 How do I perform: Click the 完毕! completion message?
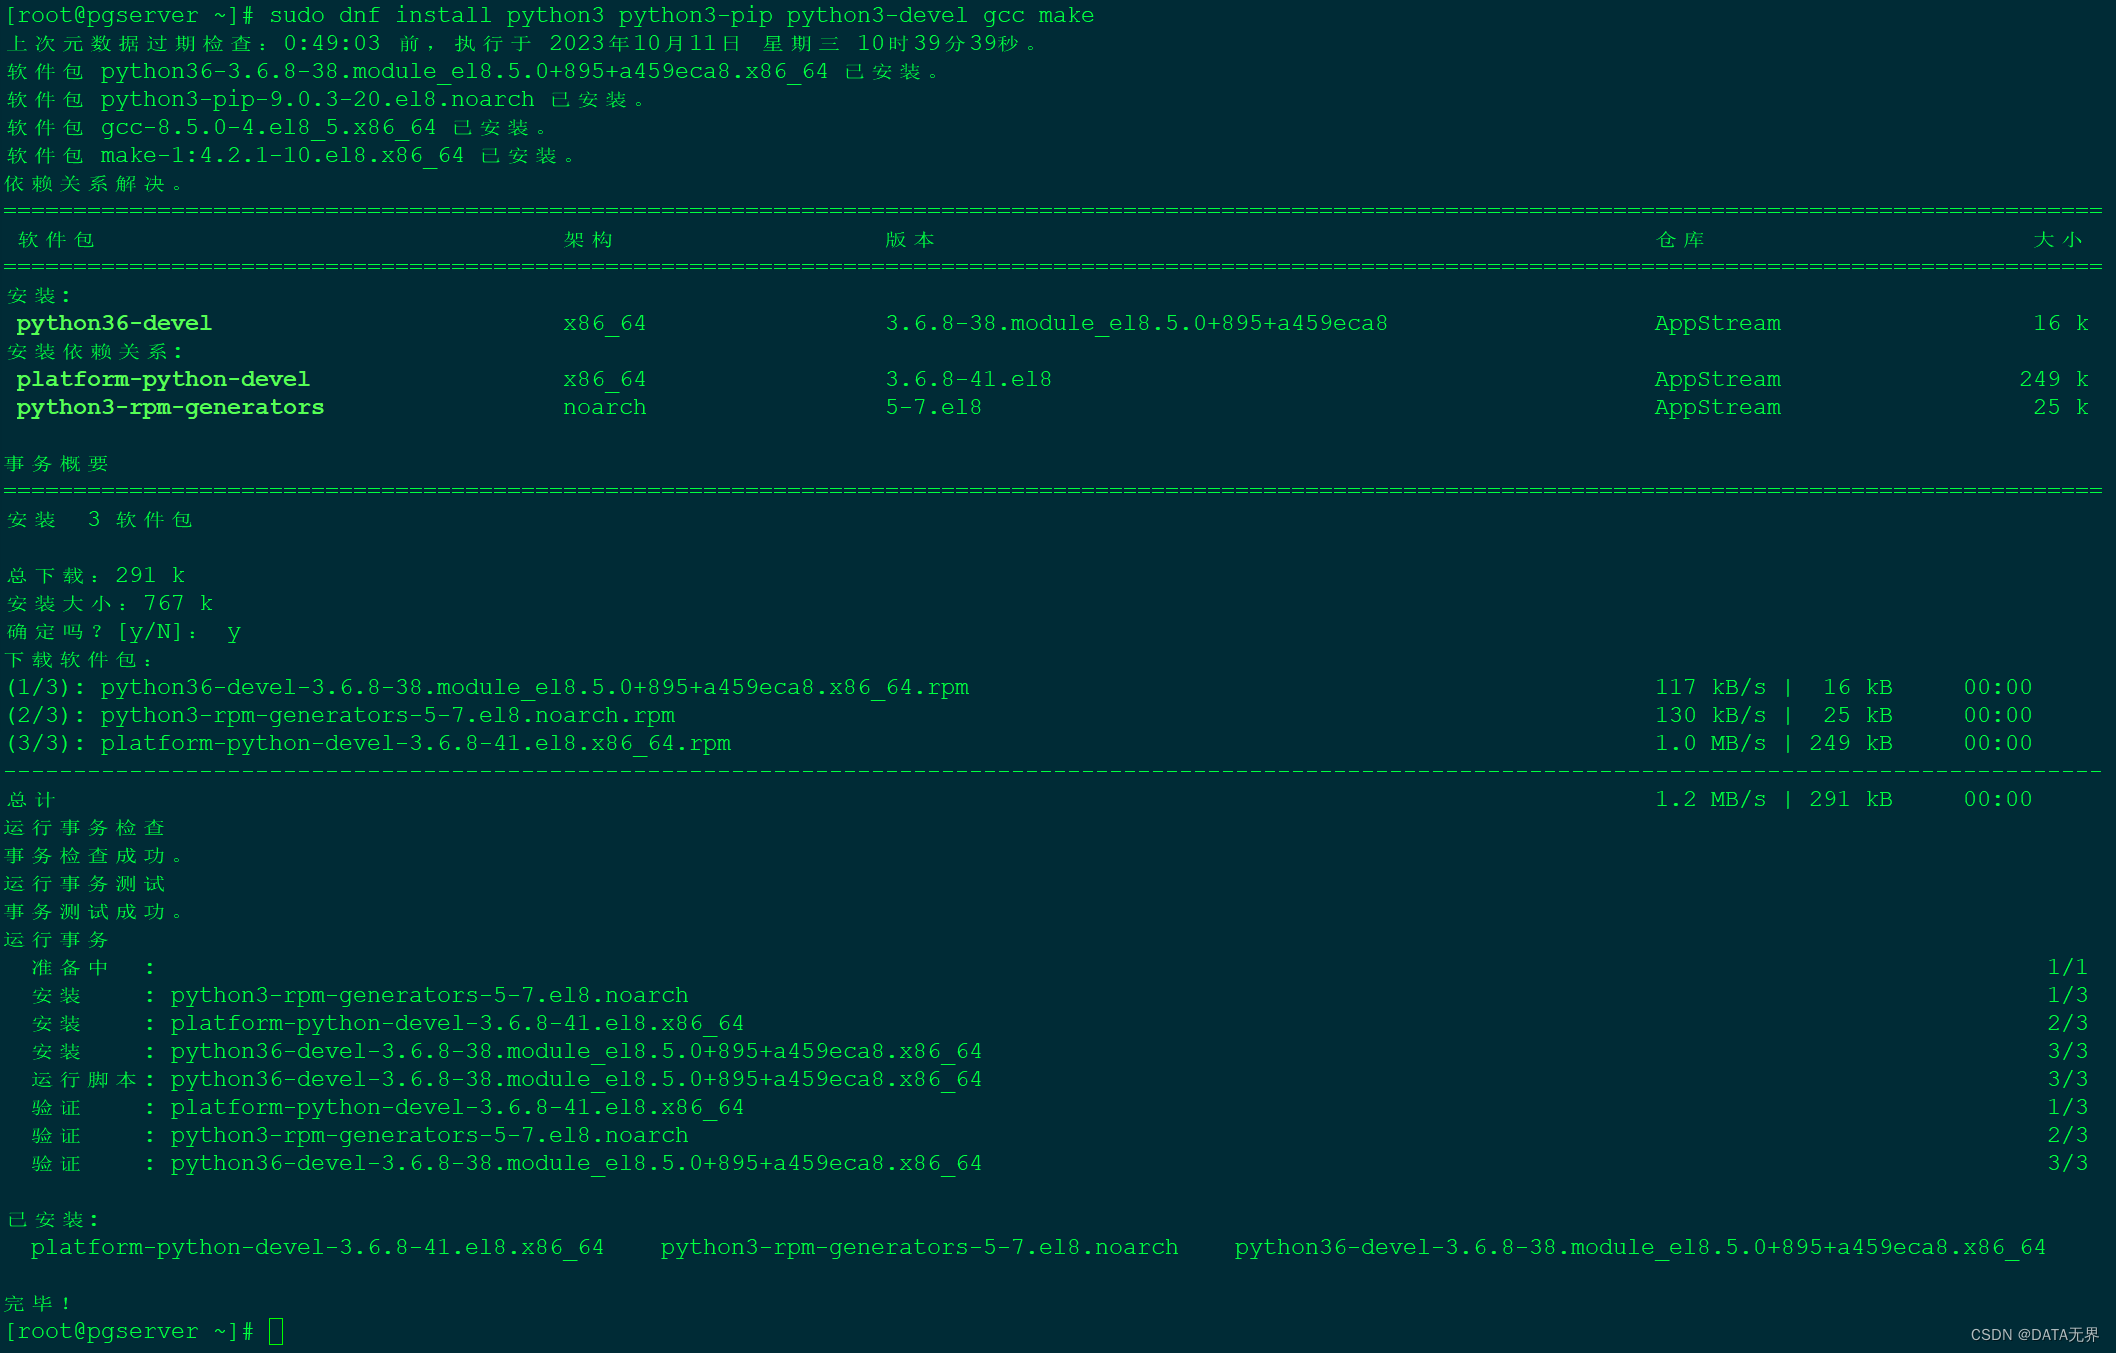click(x=38, y=1304)
